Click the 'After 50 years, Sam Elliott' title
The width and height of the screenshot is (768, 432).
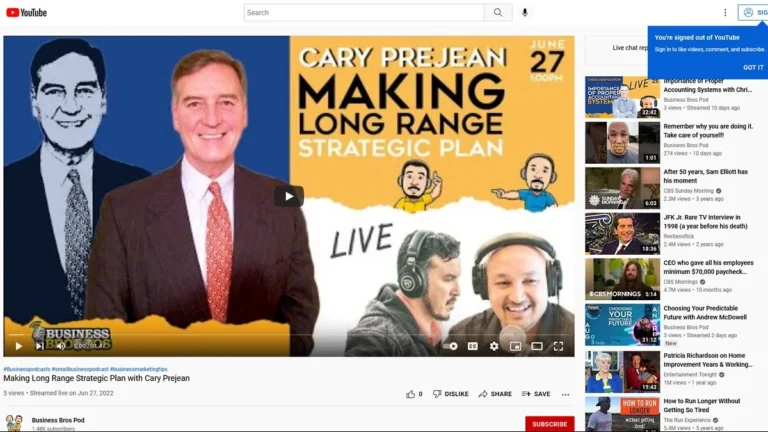[705, 176]
